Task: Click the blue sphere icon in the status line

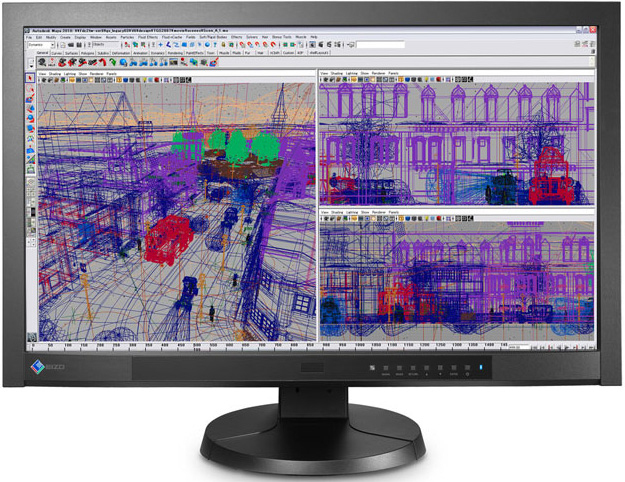Action: pyautogui.click(x=207, y=45)
